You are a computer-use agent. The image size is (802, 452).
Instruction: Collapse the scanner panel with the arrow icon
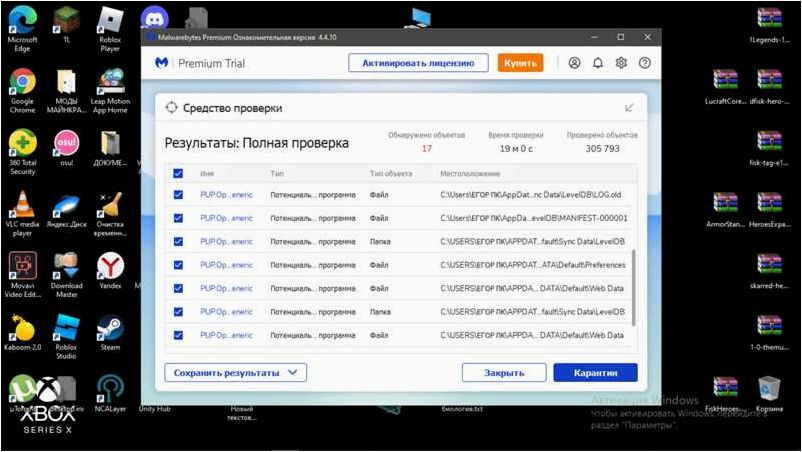point(629,107)
